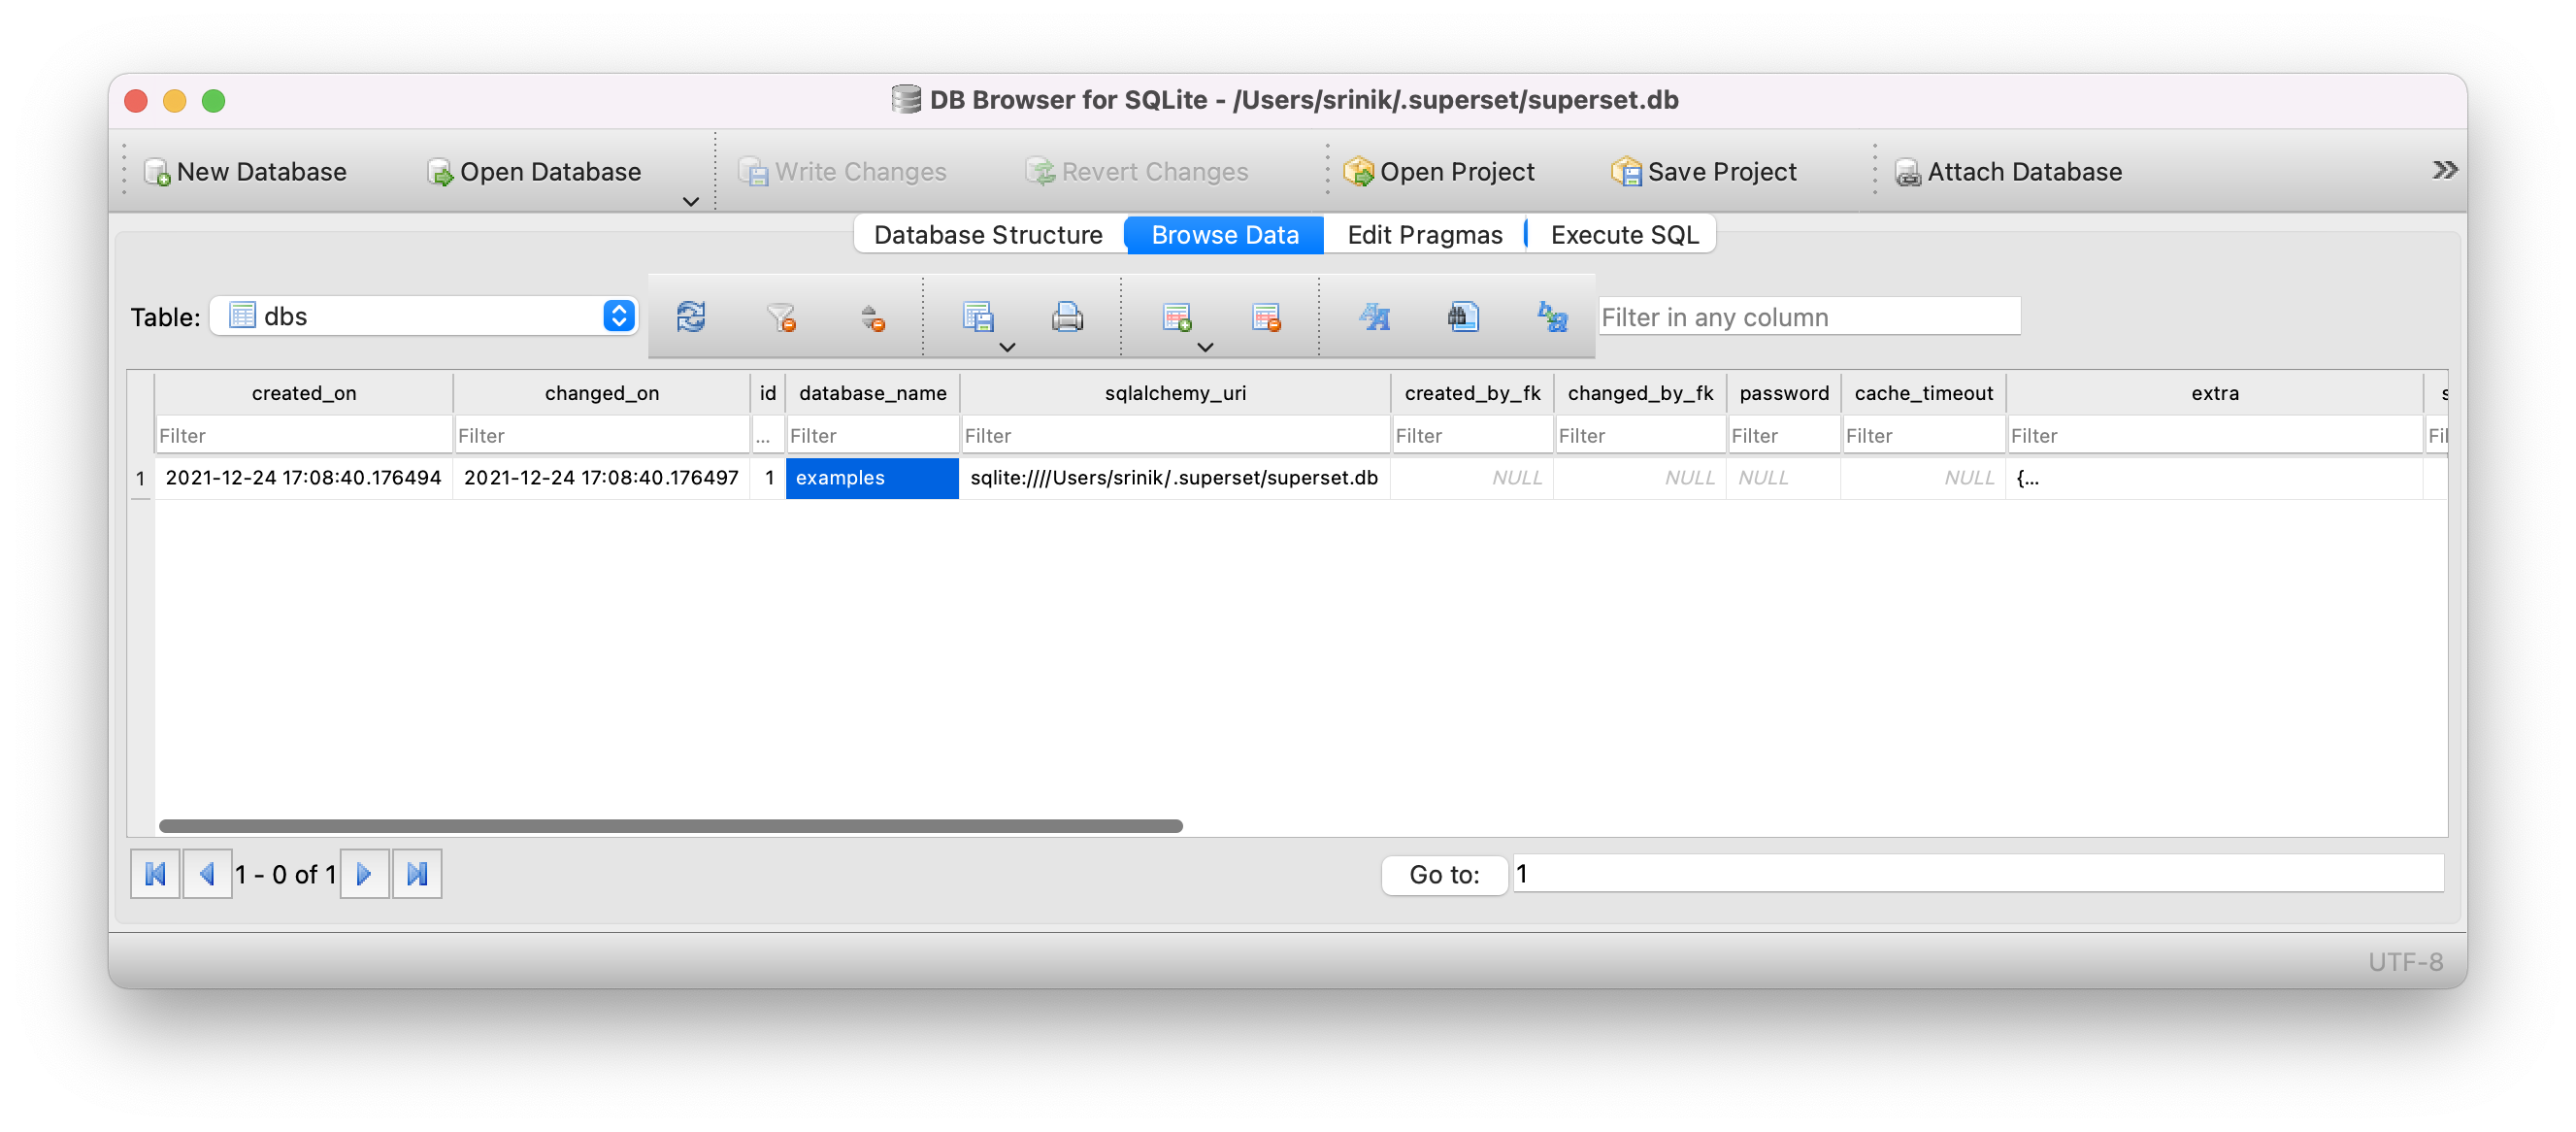Focus the Filter in any column field
This screenshot has width=2576, height=1132.
pos(1808,317)
